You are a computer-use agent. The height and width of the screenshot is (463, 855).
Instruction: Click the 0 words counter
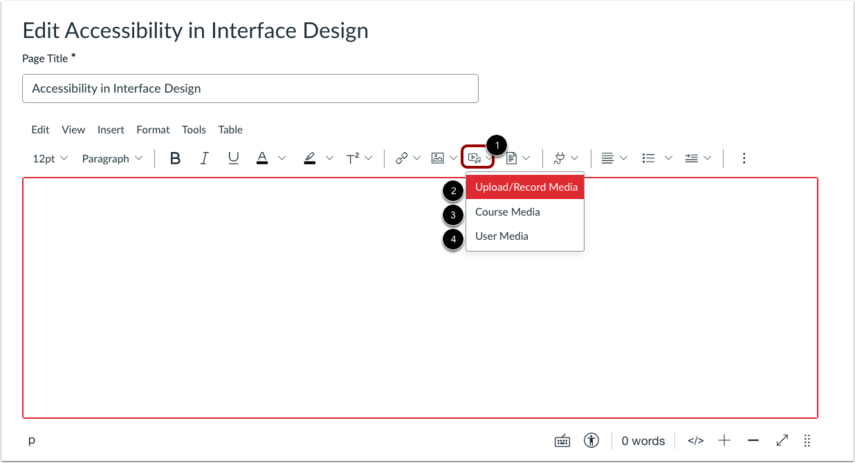click(643, 441)
